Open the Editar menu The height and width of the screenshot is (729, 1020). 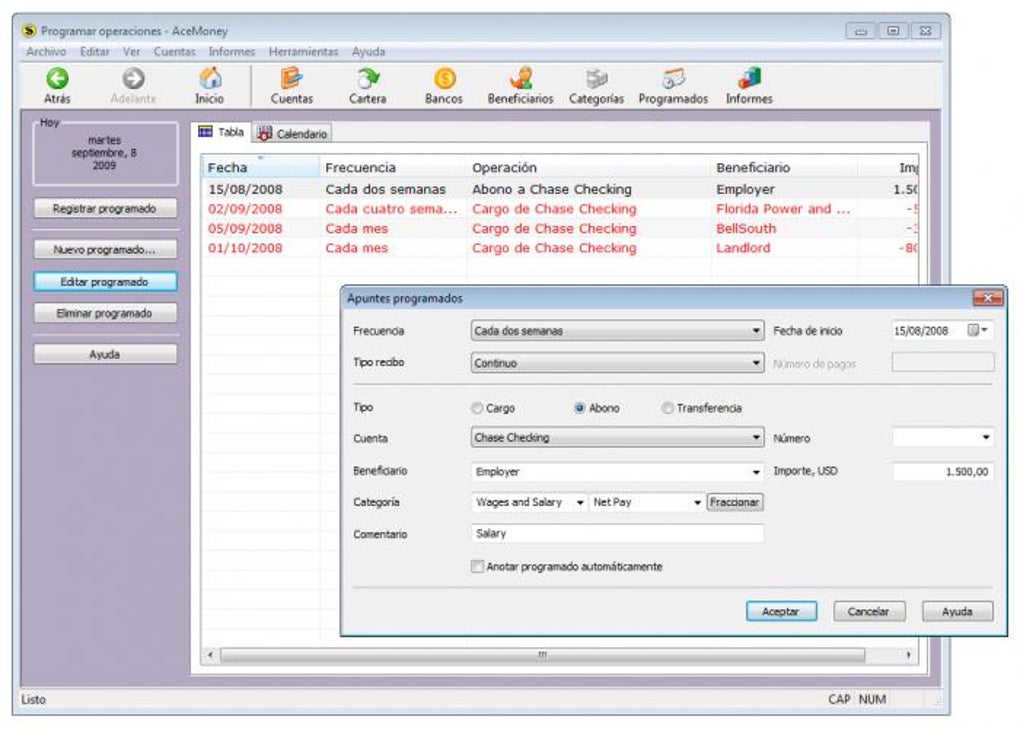click(94, 51)
